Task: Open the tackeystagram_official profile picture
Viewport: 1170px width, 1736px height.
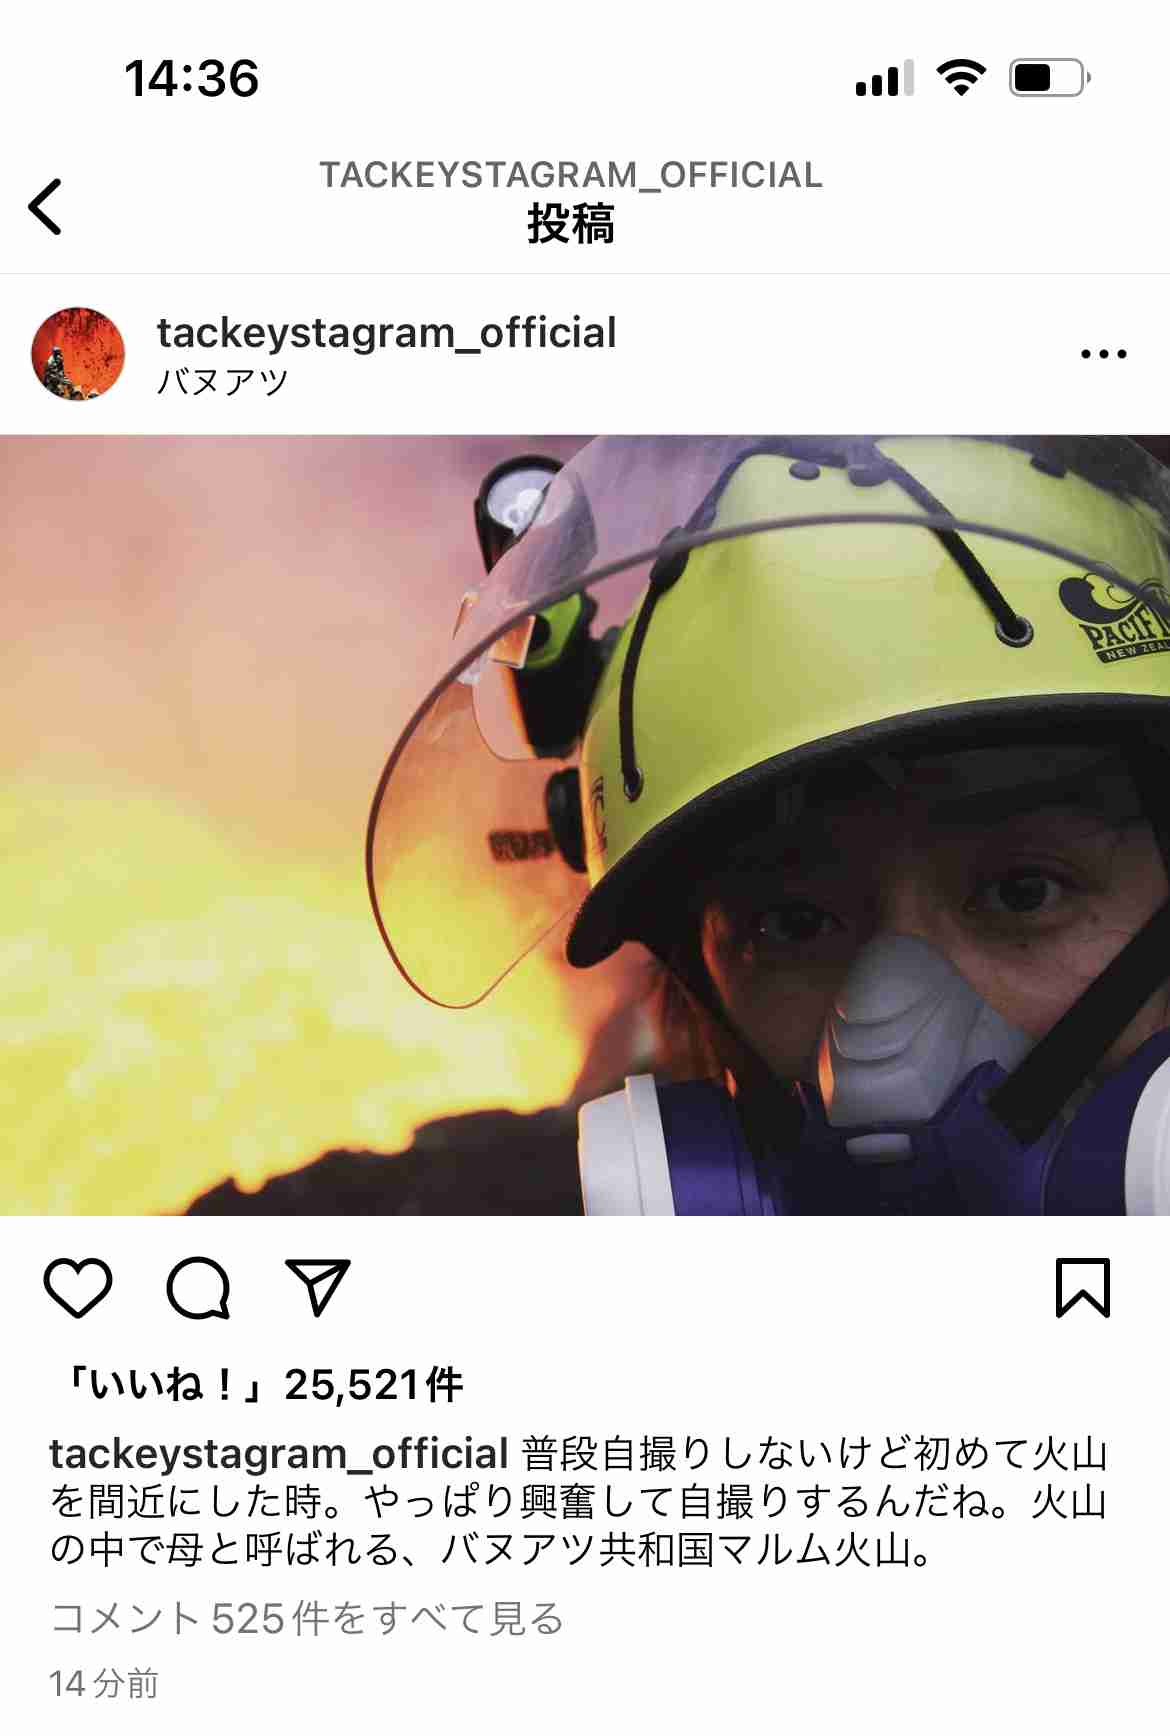Action: tap(78, 354)
